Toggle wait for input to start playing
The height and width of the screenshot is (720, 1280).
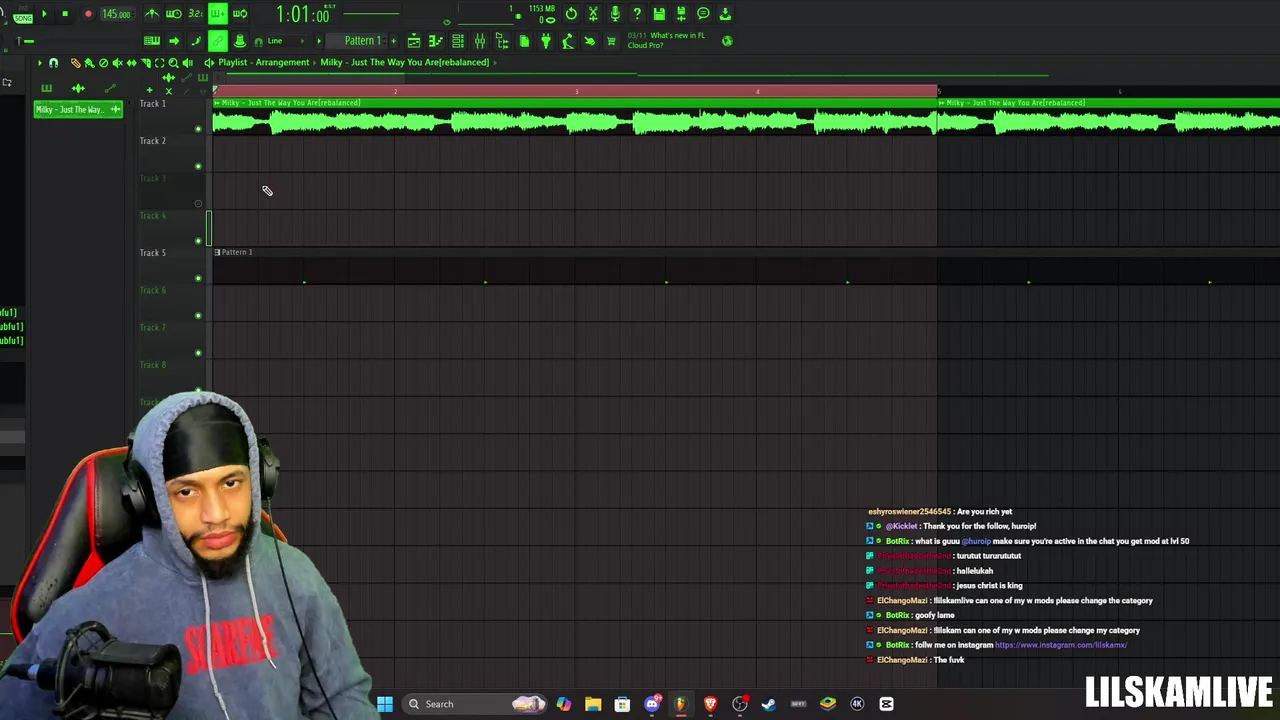[x=173, y=14]
